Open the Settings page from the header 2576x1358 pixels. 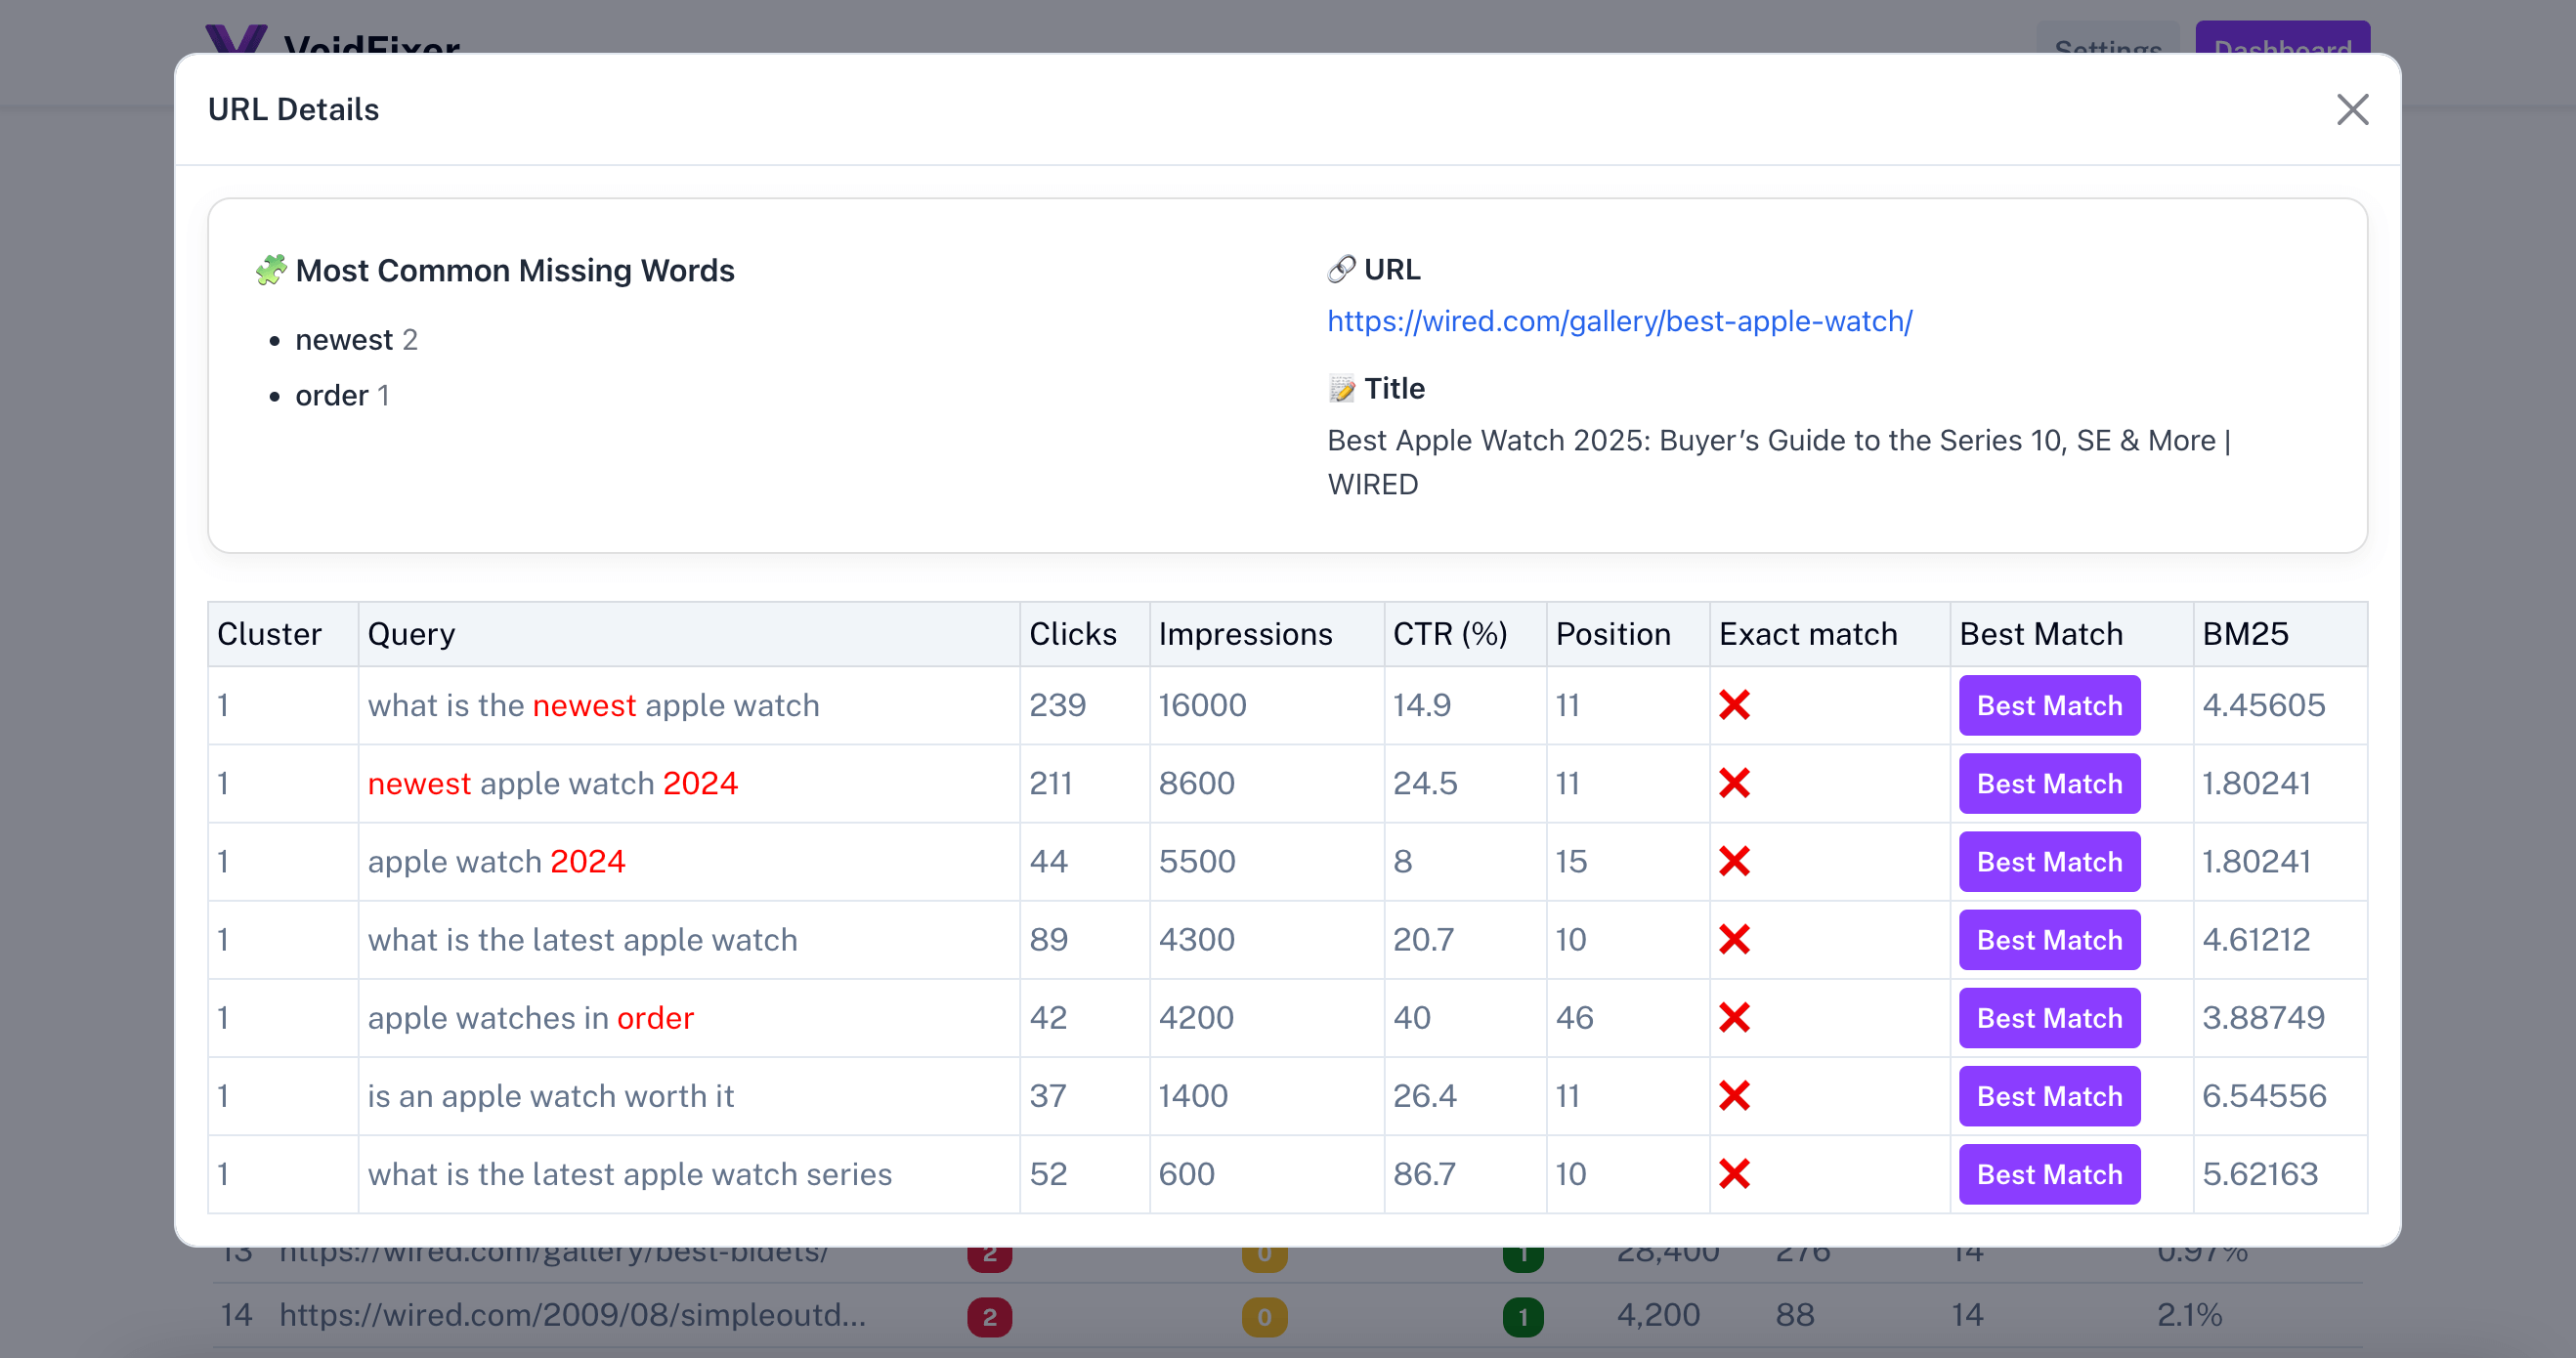(2108, 50)
